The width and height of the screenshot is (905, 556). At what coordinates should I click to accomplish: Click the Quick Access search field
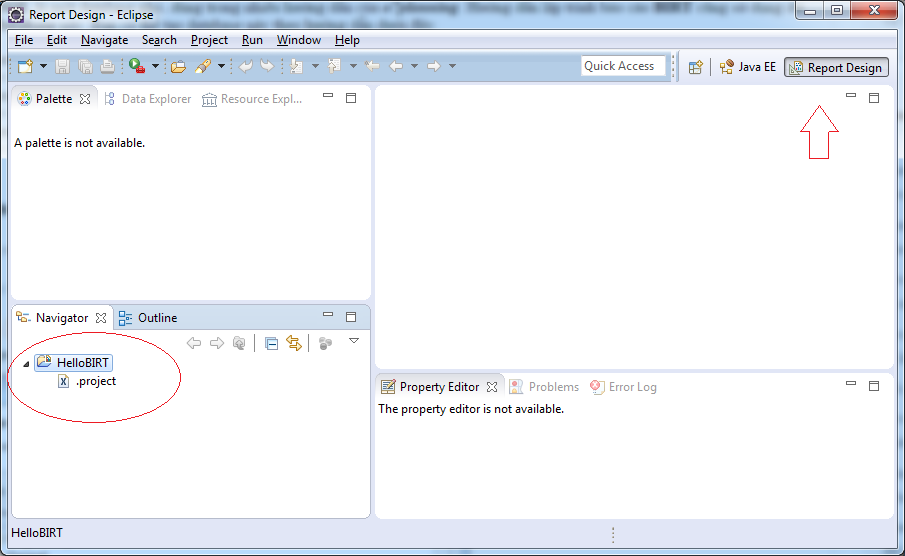623,66
